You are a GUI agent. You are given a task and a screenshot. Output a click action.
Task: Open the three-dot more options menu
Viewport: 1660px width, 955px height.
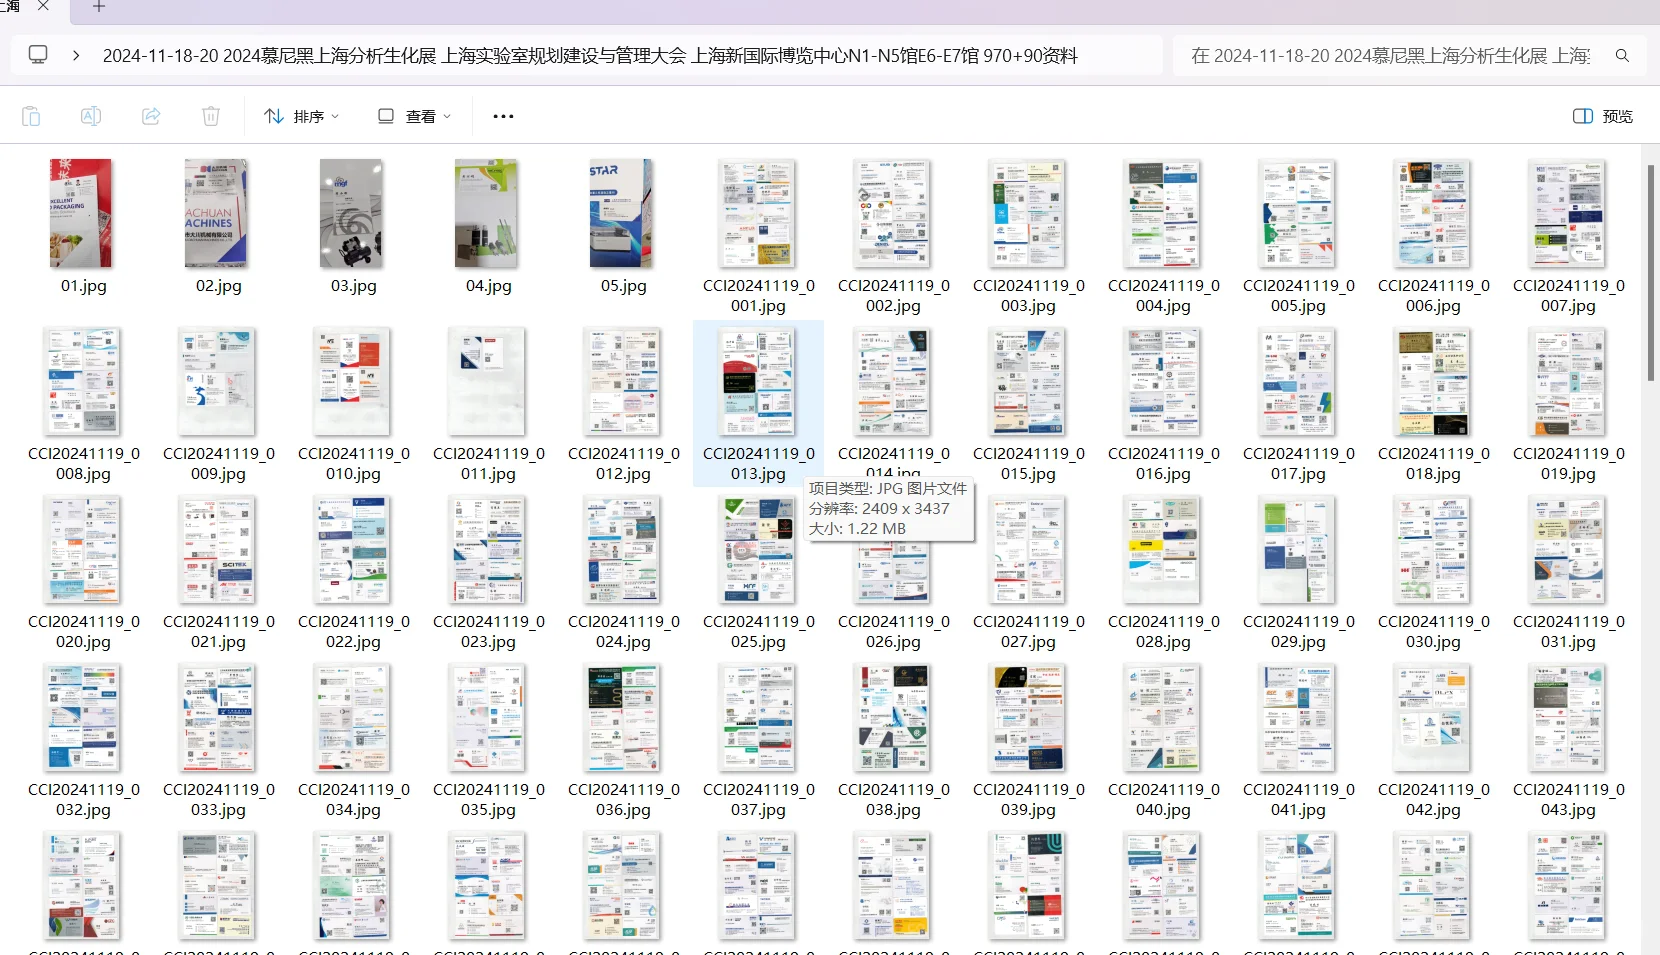503,116
